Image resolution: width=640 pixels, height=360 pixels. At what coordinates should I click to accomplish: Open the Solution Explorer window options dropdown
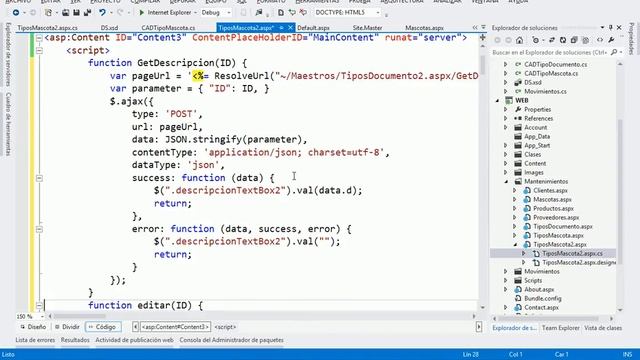click(x=602, y=28)
